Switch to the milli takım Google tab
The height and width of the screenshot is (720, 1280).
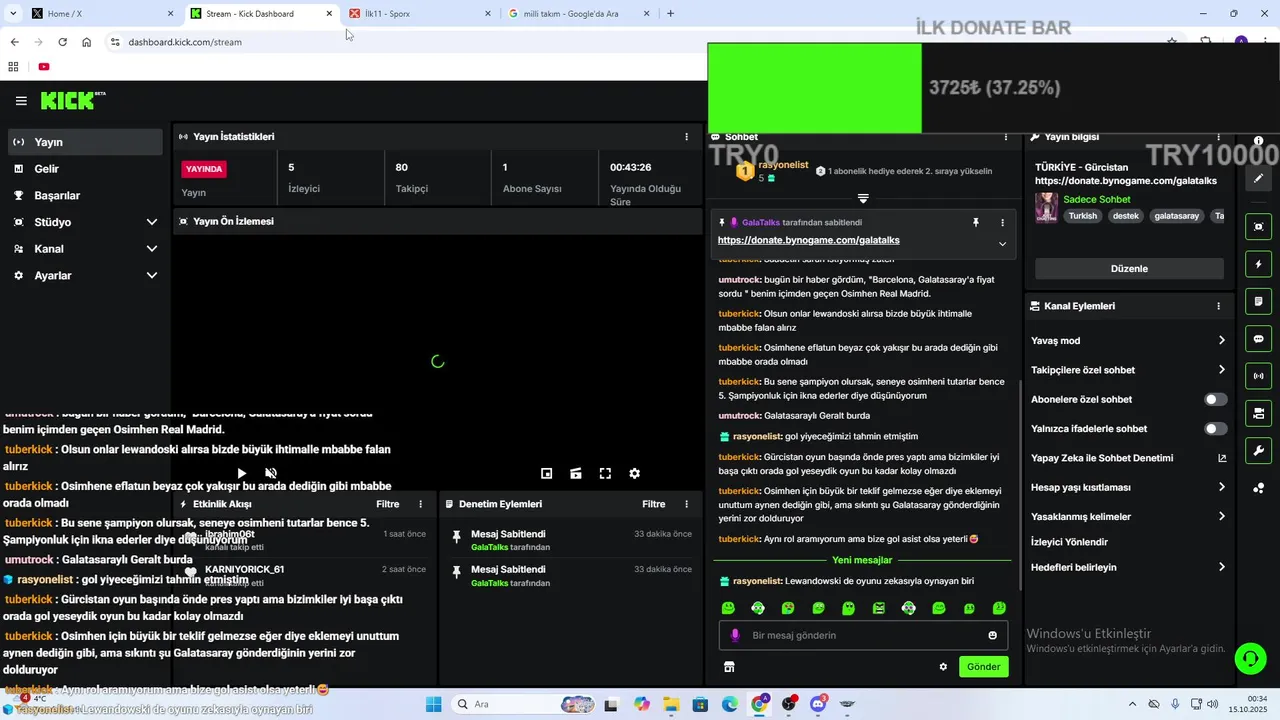[580, 14]
